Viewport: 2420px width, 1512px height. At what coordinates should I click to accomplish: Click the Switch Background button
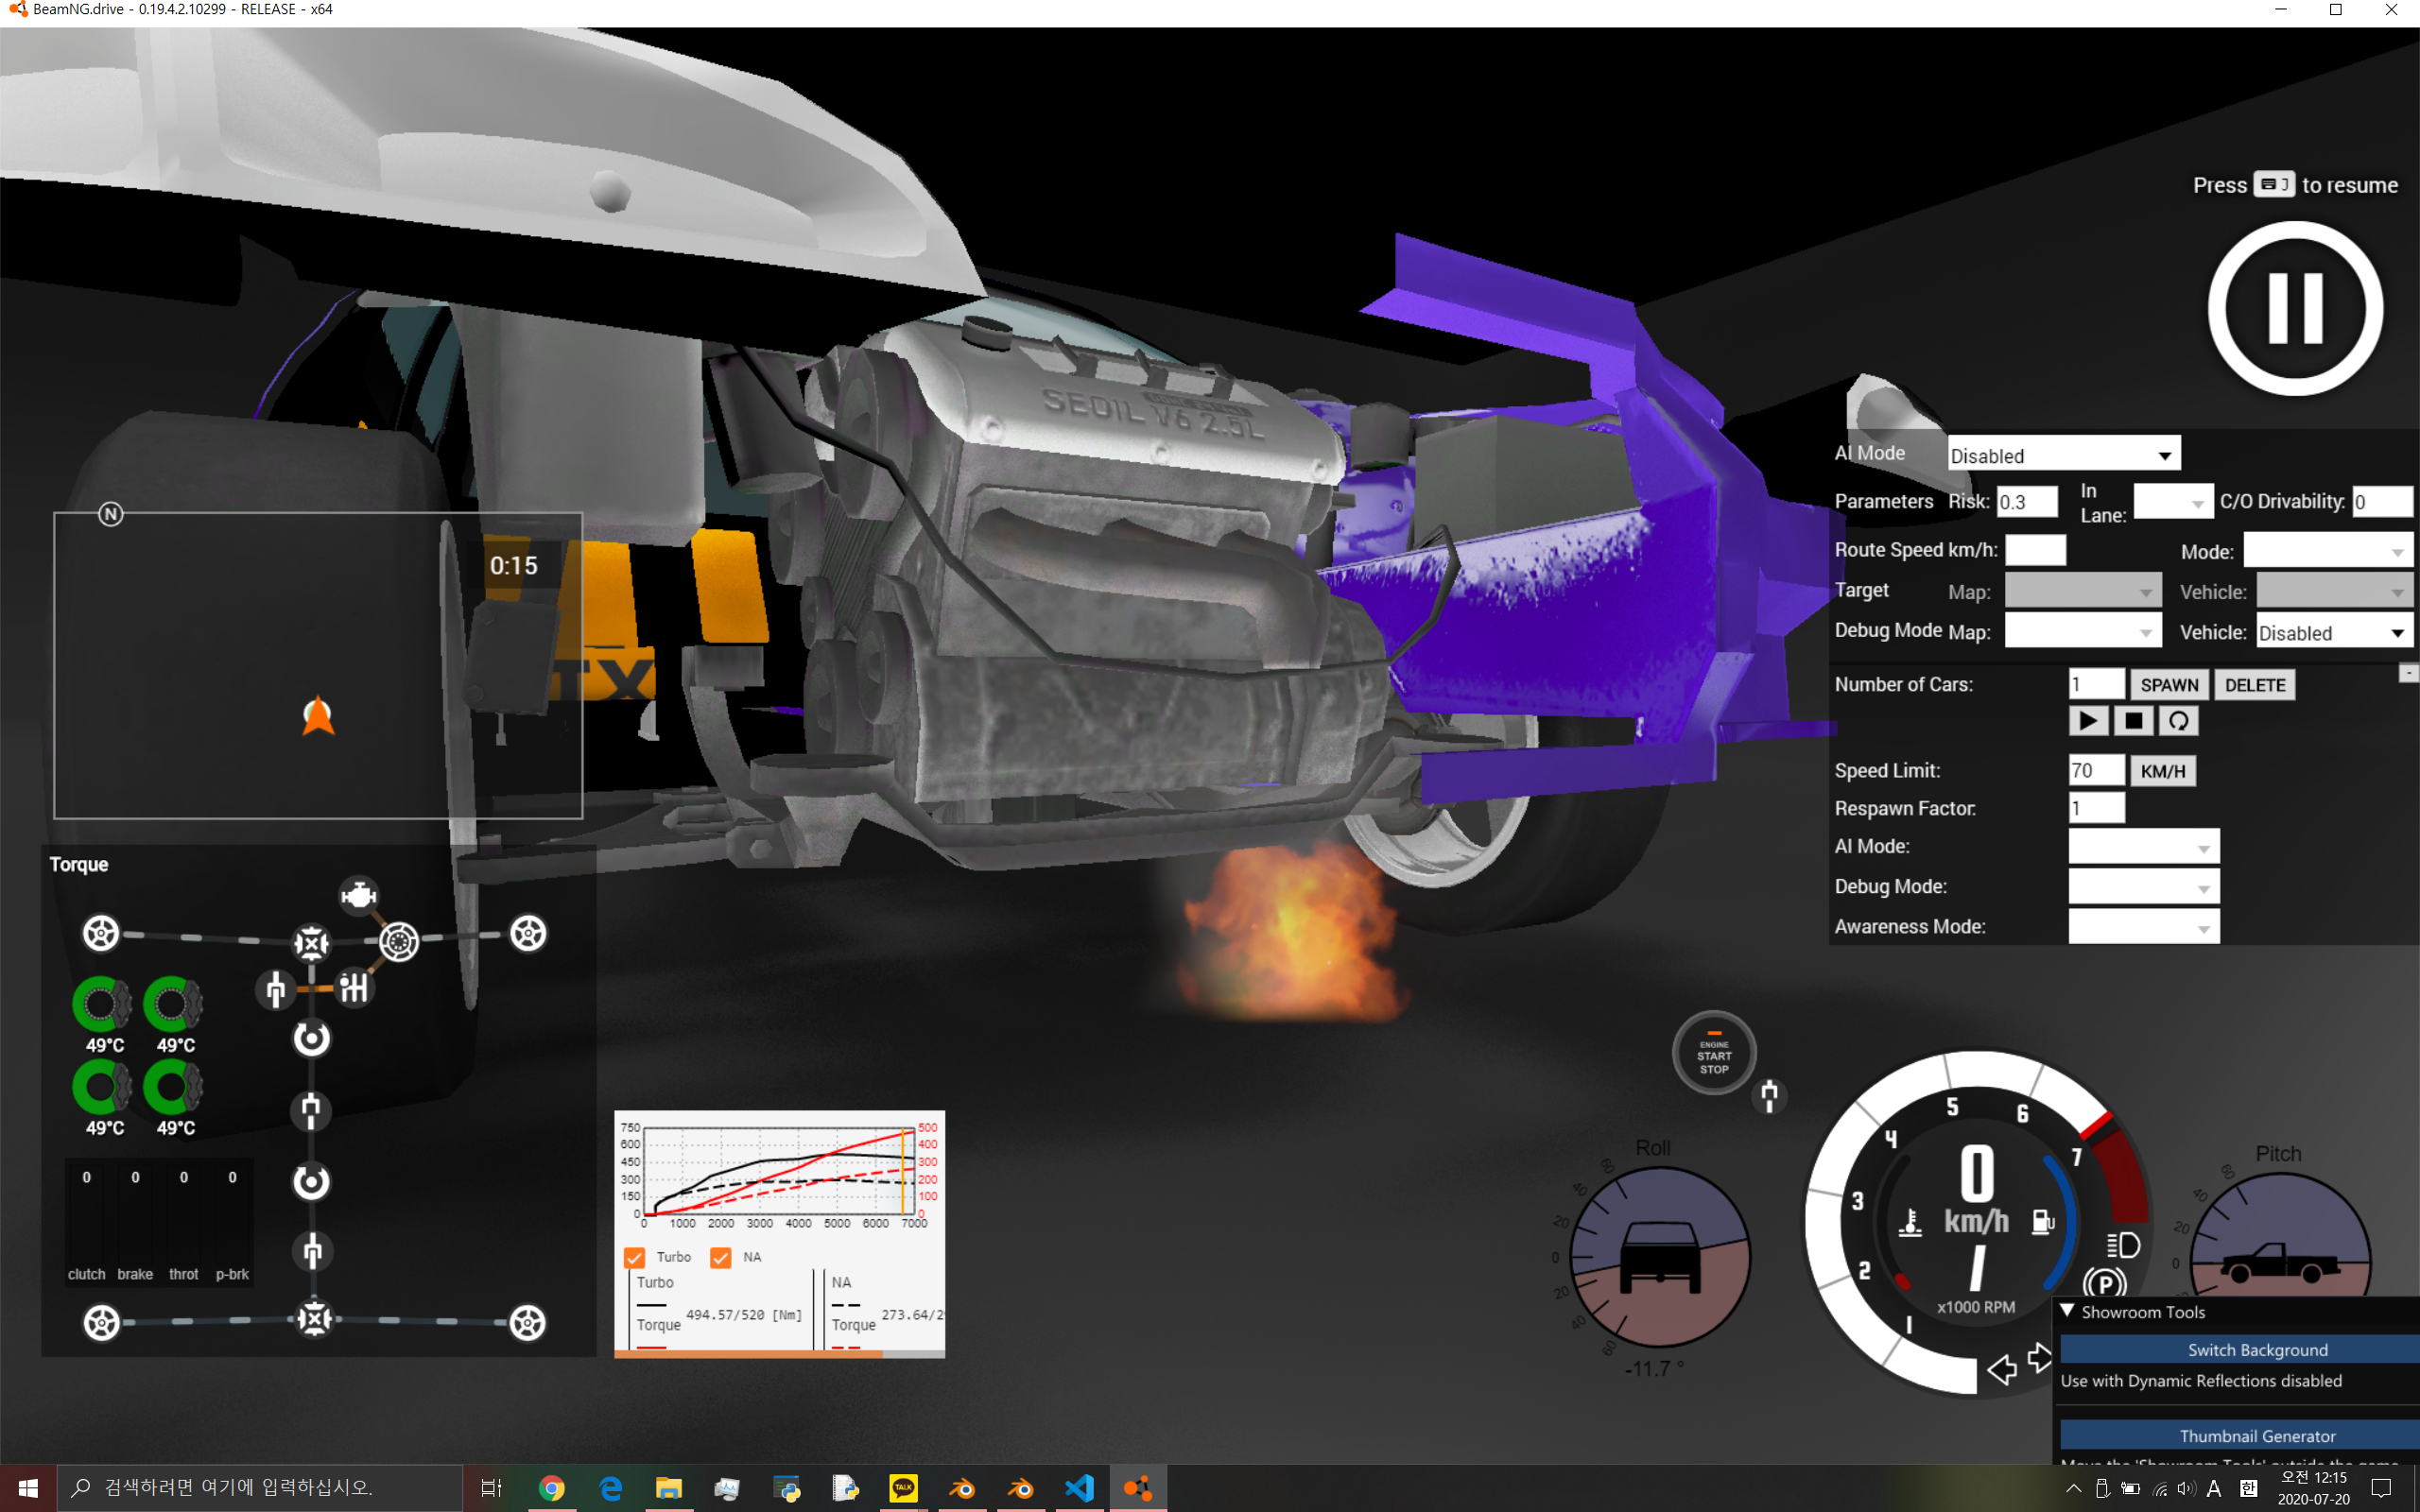(x=2239, y=1350)
